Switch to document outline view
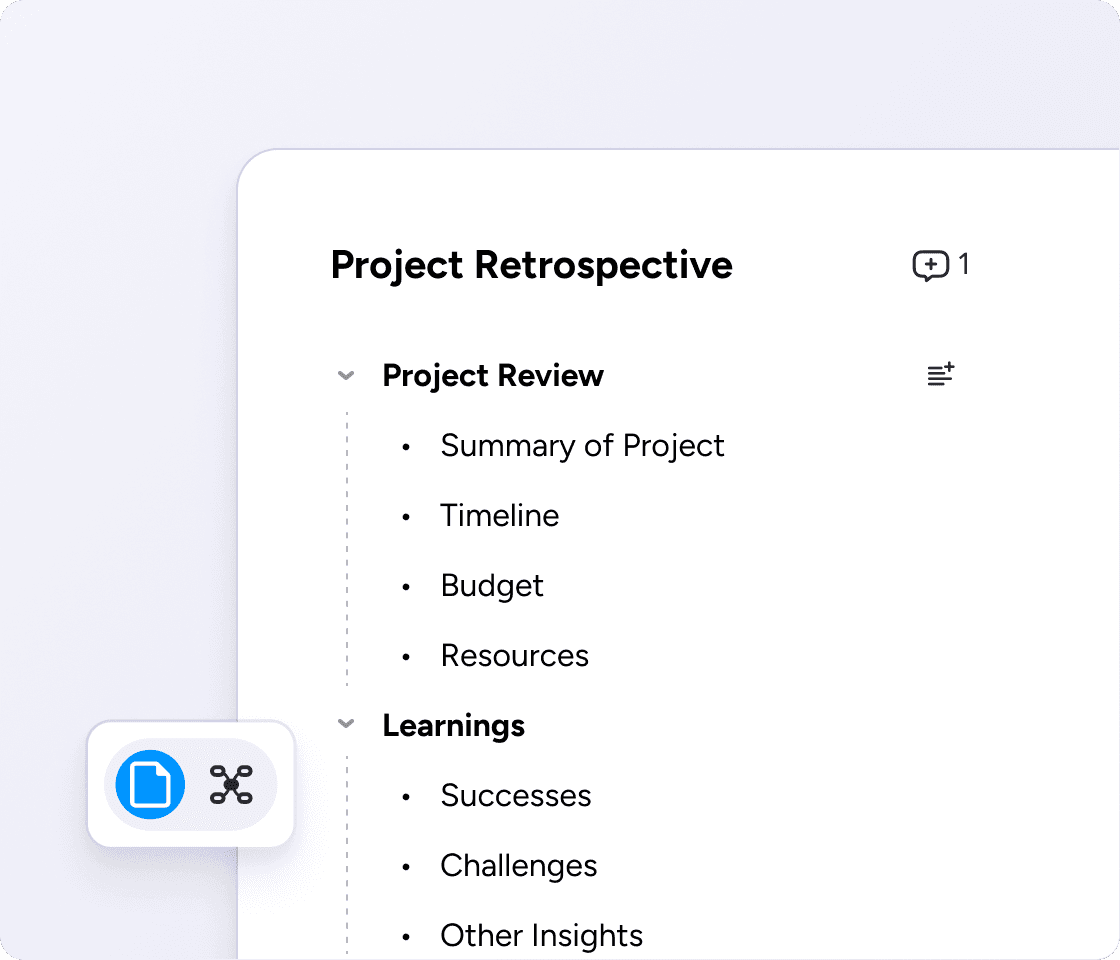This screenshot has height=960, width=1120. pos(151,784)
